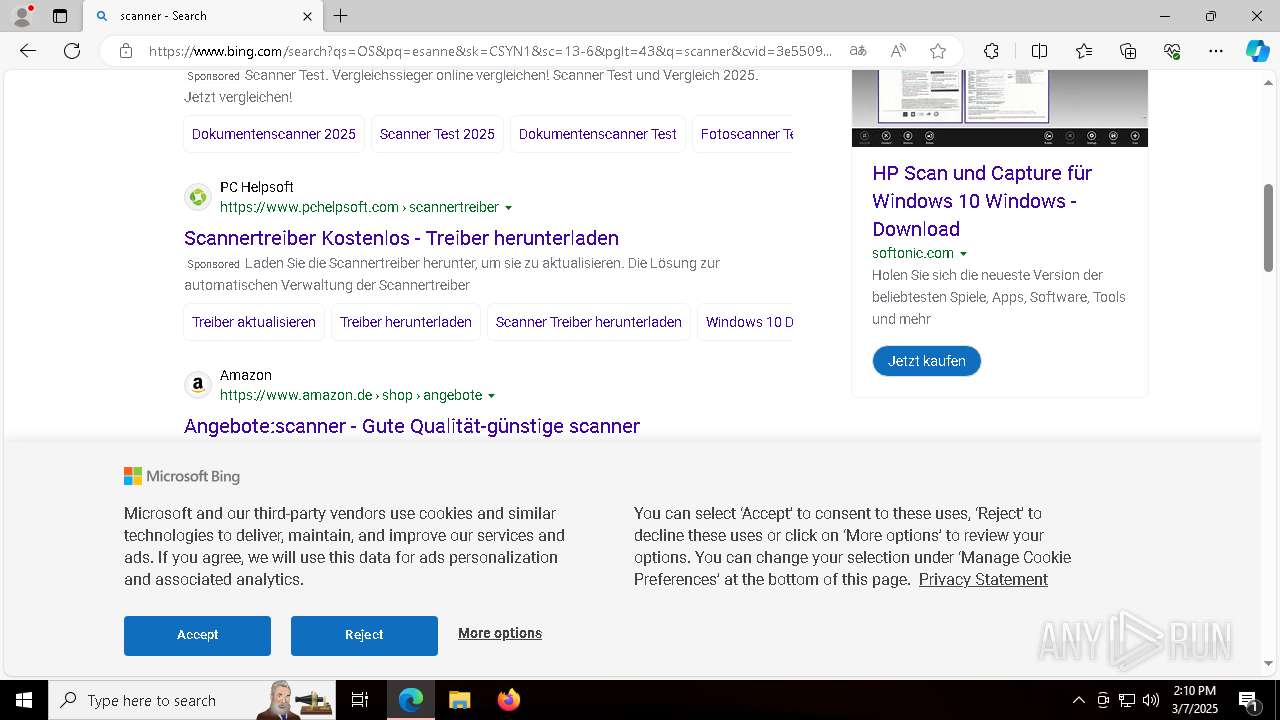Open a new tab with plus icon
This screenshot has height=720, width=1280.
click(341, 16)
